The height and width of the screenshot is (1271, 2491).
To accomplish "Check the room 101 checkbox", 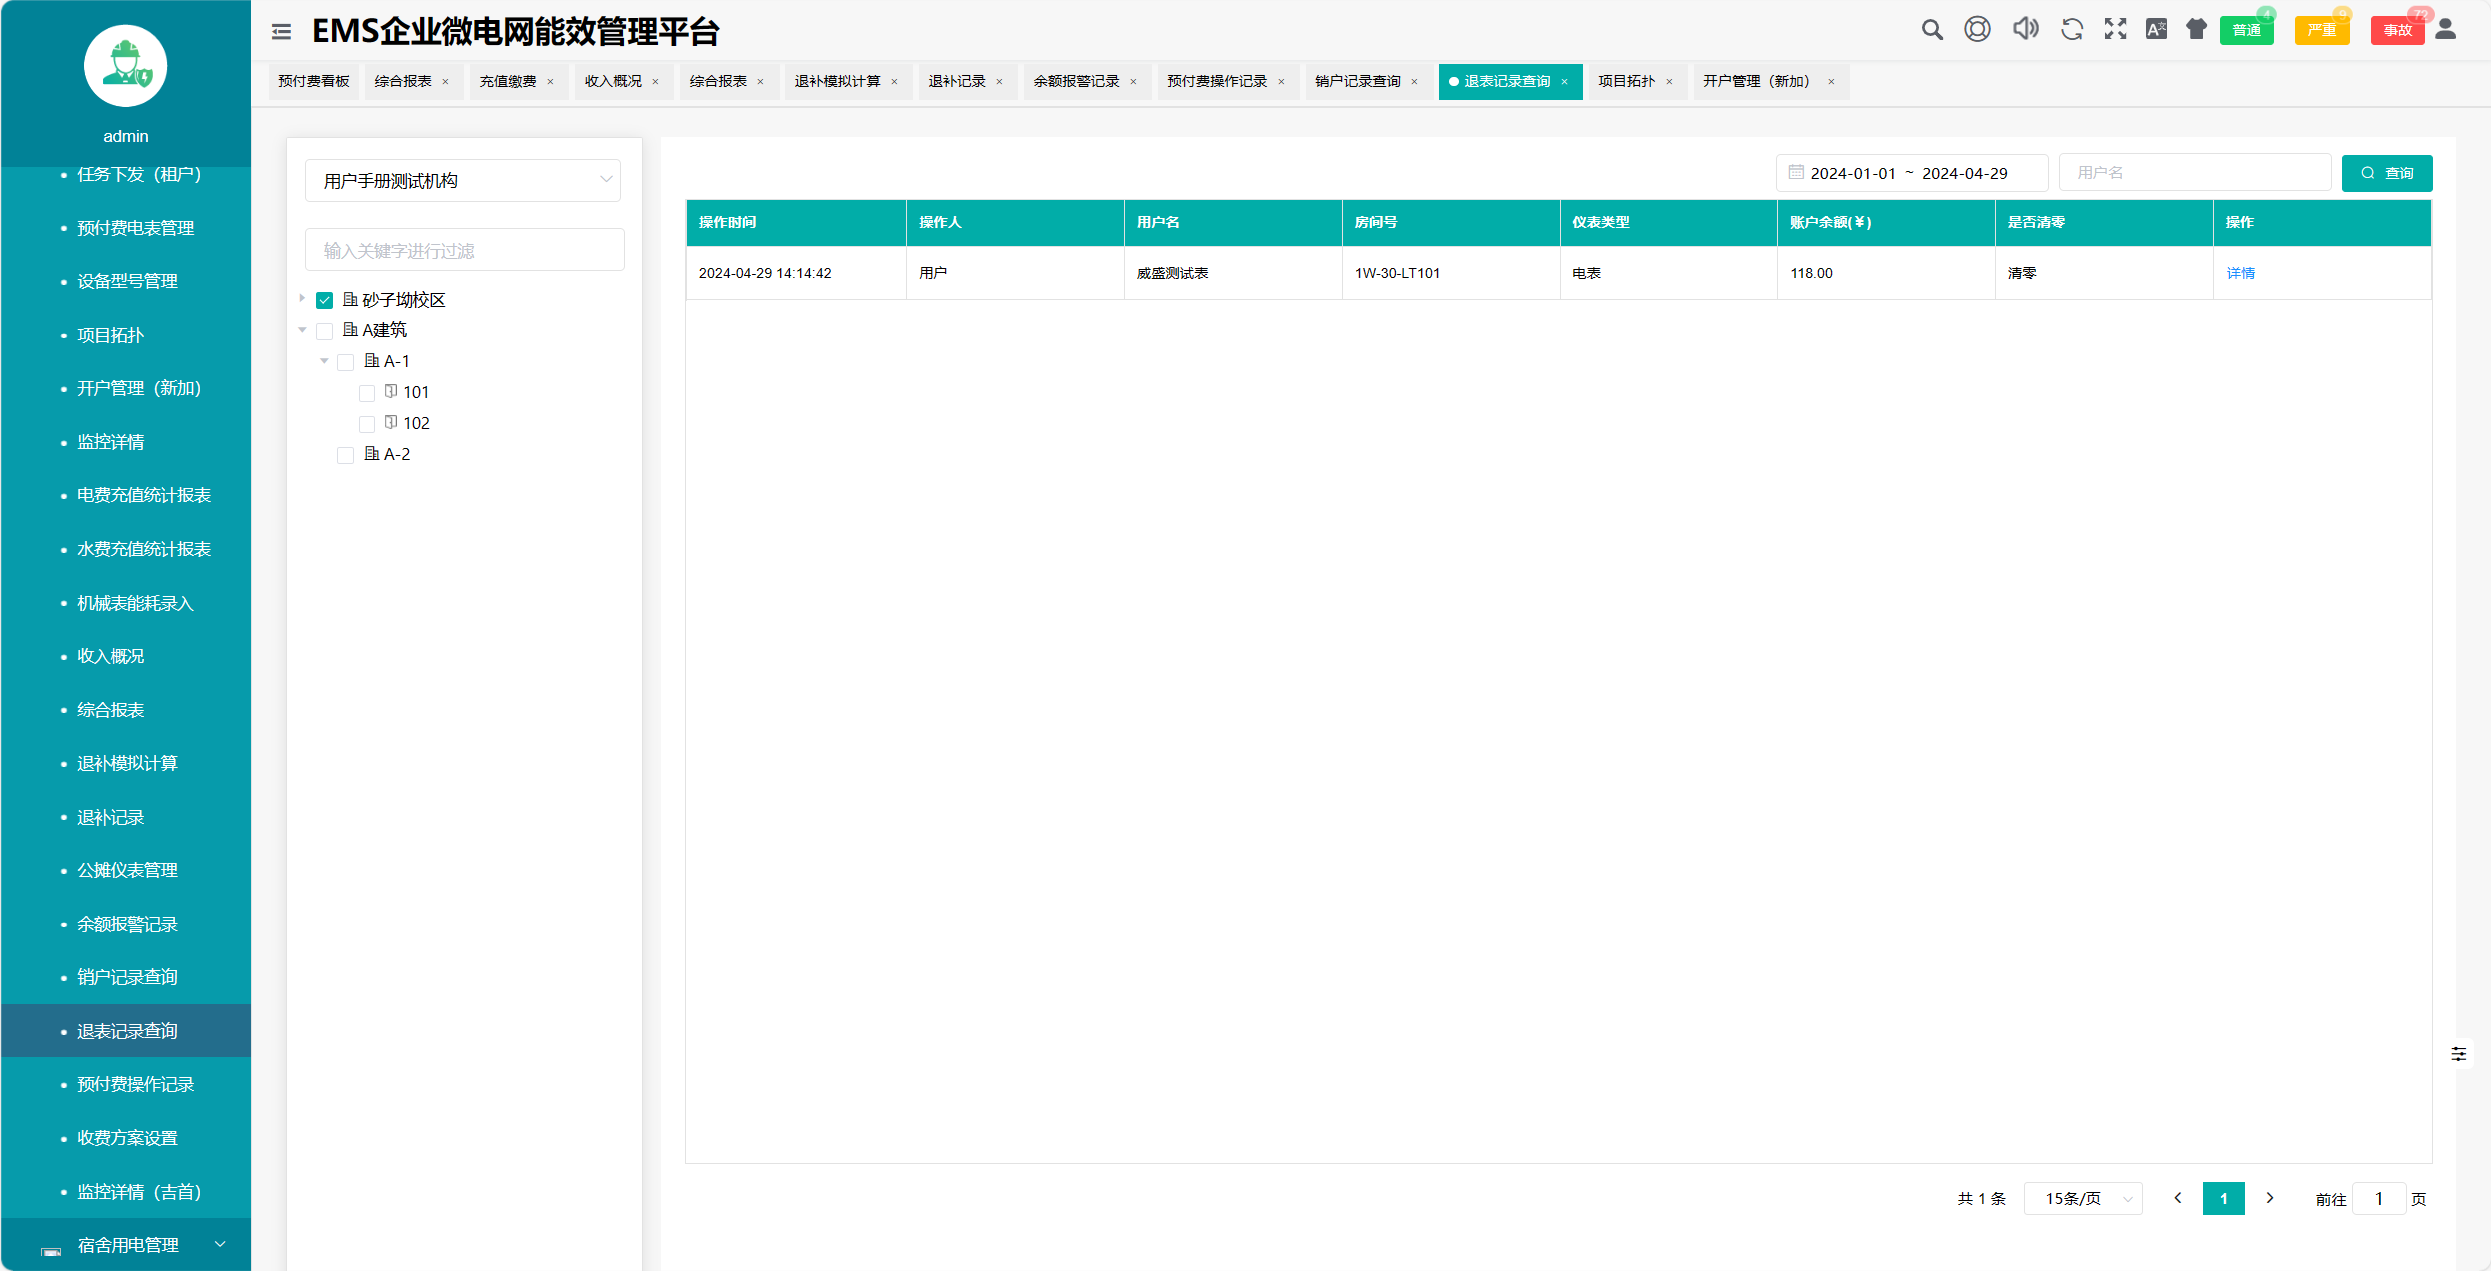I will click(x=367, y=393).
